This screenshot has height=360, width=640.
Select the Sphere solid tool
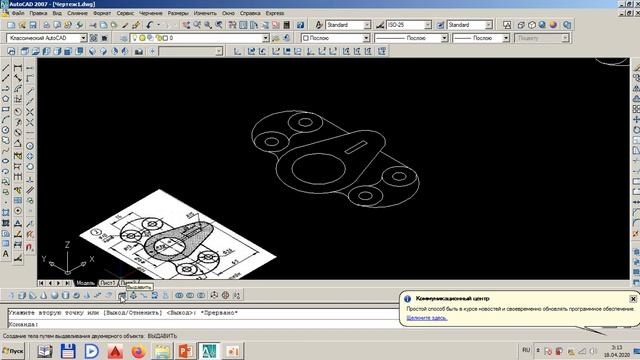pos(54,296)
